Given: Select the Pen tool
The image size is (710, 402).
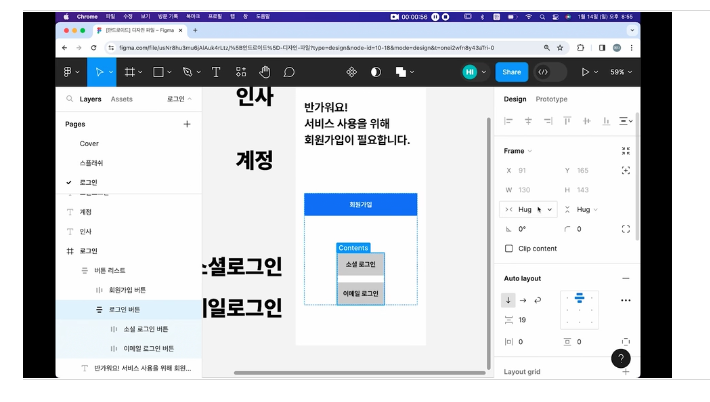Looking at the screenshot, I should (187, 72).
